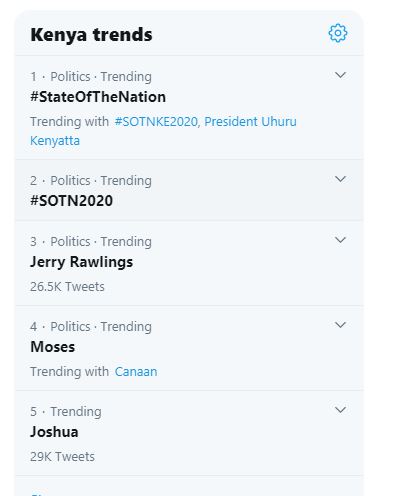417x496 pixels.
Task: Expand options chevron for #StateOfTheNation trend
Action: (x=340, y=75)
